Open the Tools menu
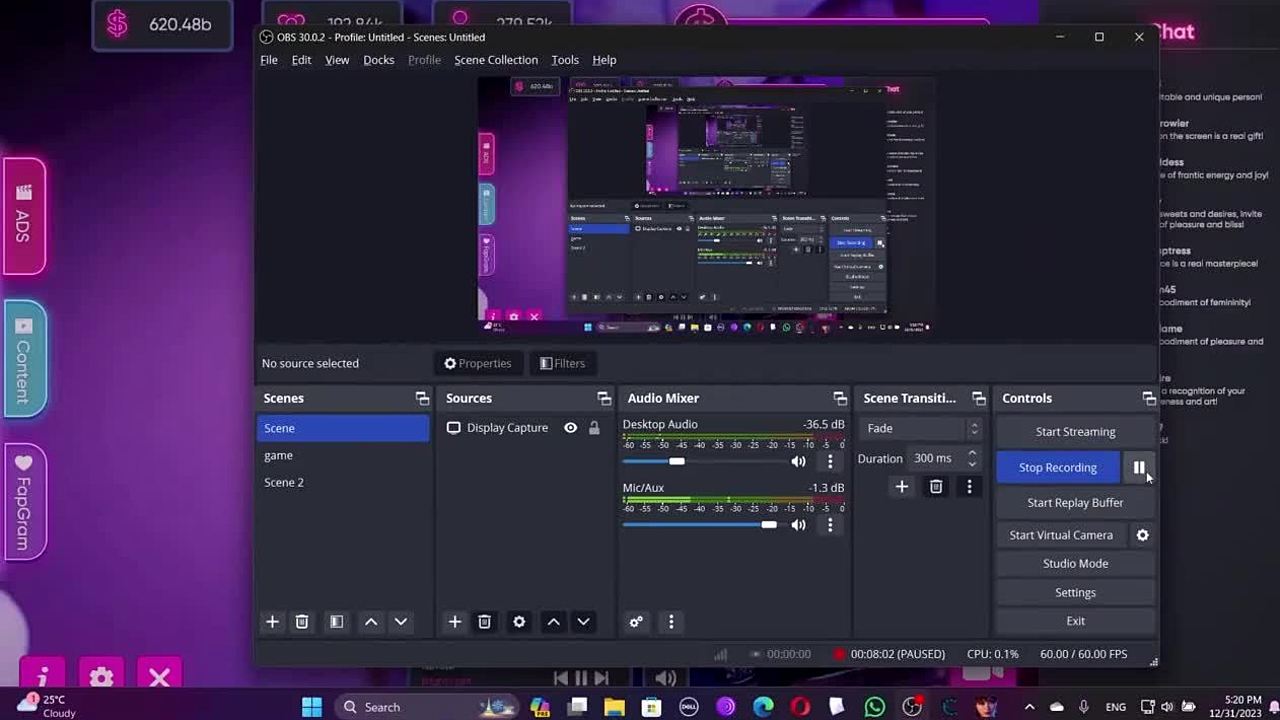The image size is (1280, 720). (x=565, y=60)
